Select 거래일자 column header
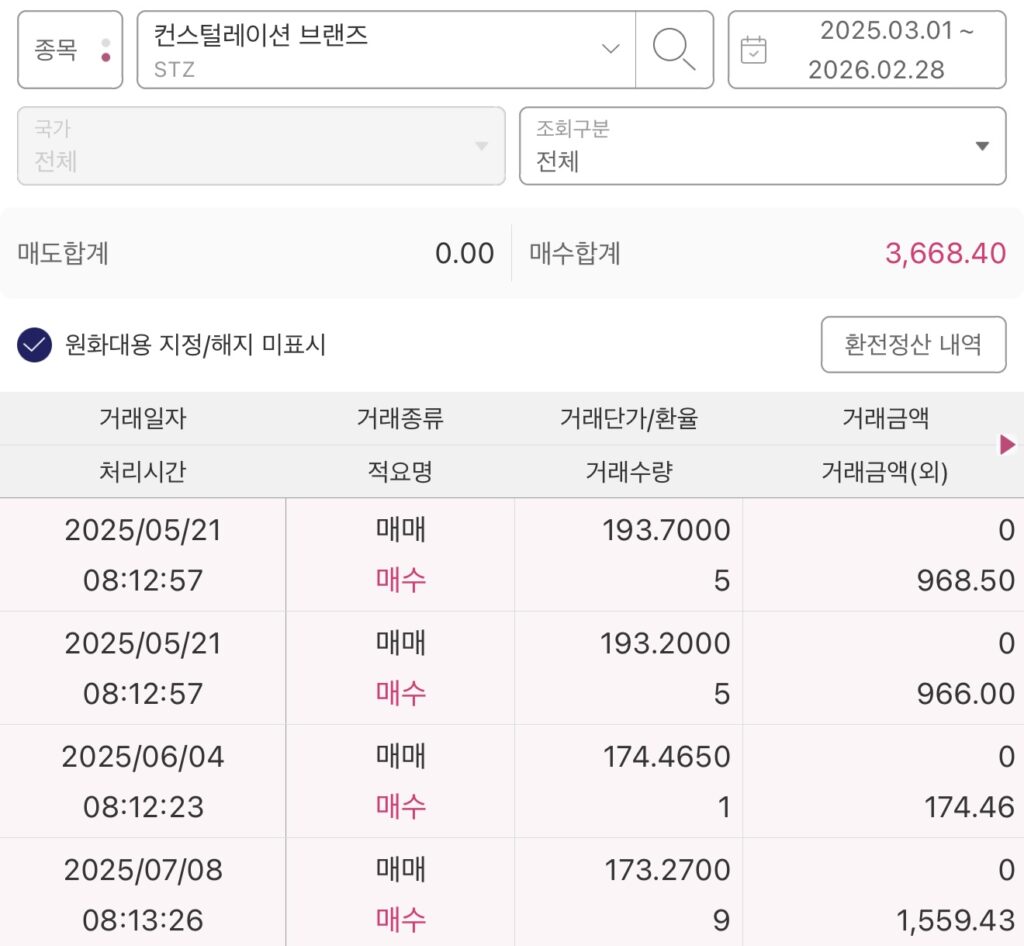 [x=142, y=418]
